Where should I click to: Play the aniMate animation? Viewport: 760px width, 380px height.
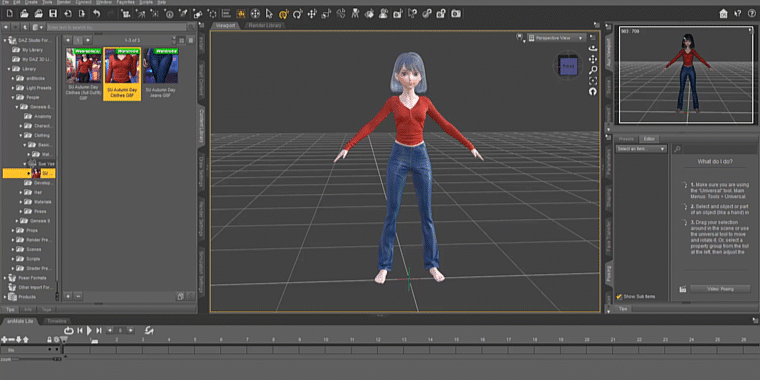[x=89, y=331]
